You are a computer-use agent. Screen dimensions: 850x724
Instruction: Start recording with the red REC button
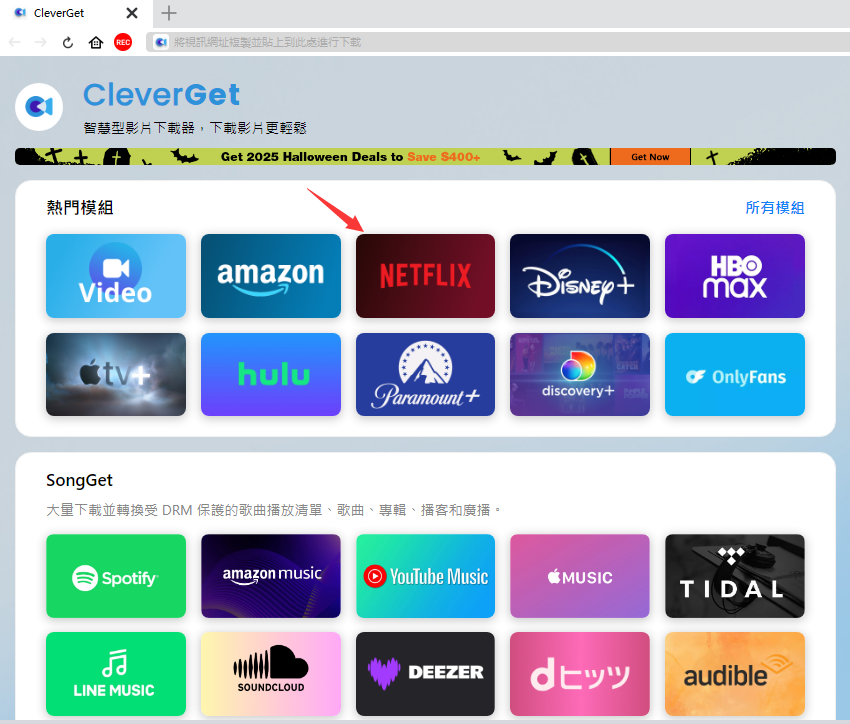point(123,42)
